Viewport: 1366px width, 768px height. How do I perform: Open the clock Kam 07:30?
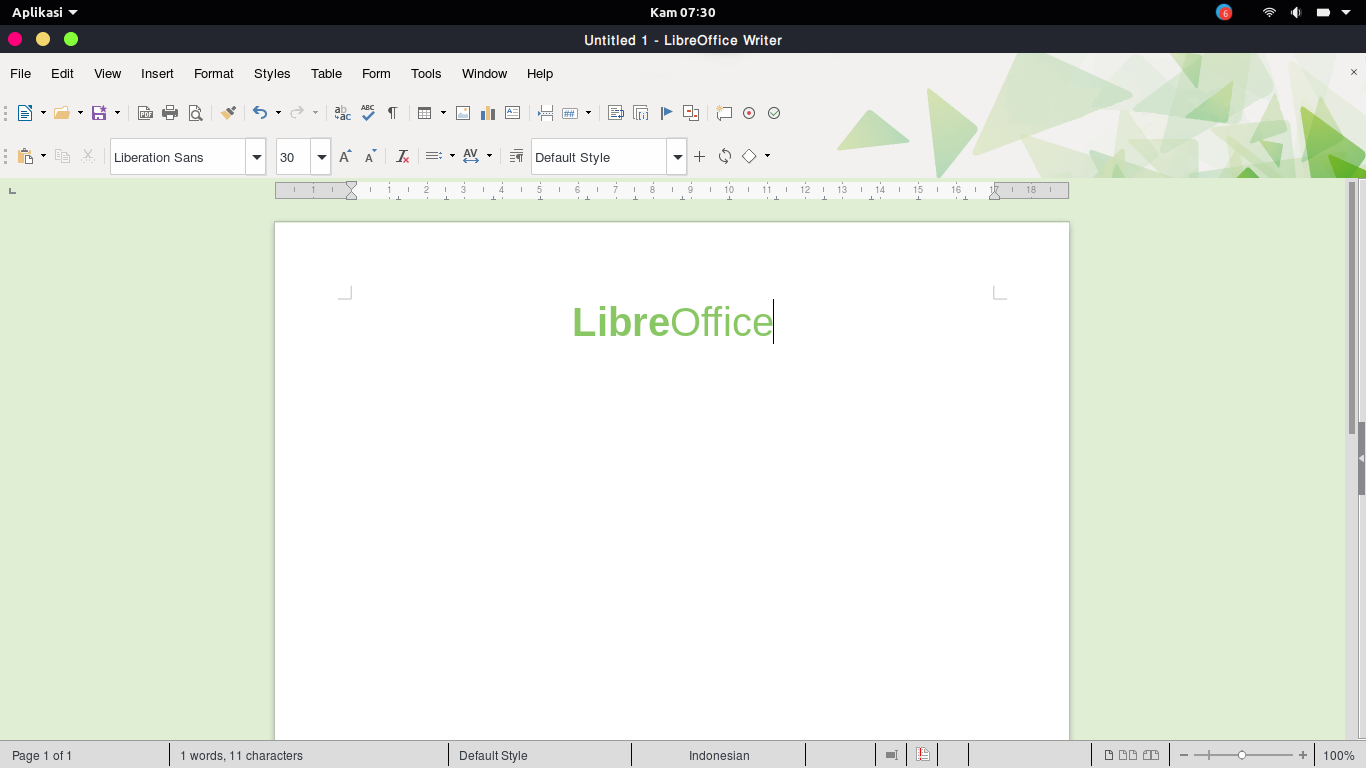click(683, 12)
